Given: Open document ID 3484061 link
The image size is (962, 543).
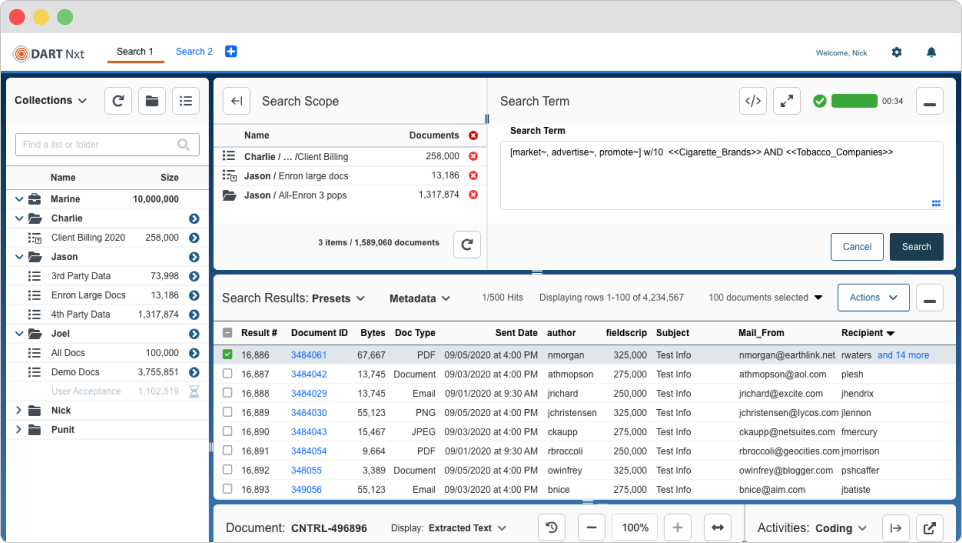Looking at the screenshot, I should (309, 355).
